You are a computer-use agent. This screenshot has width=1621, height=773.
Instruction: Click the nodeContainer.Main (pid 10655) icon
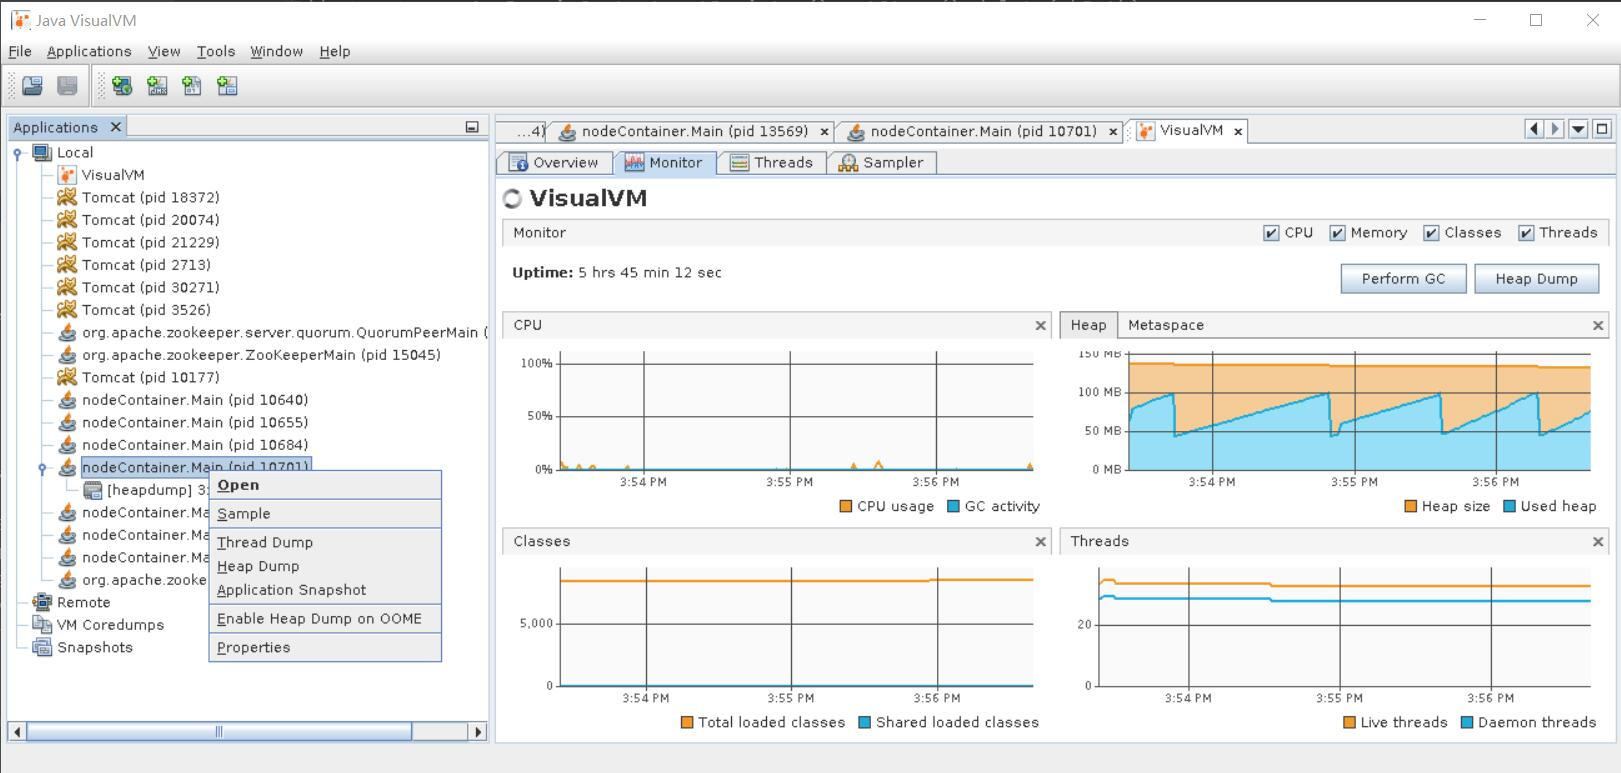tap(67, 422)
